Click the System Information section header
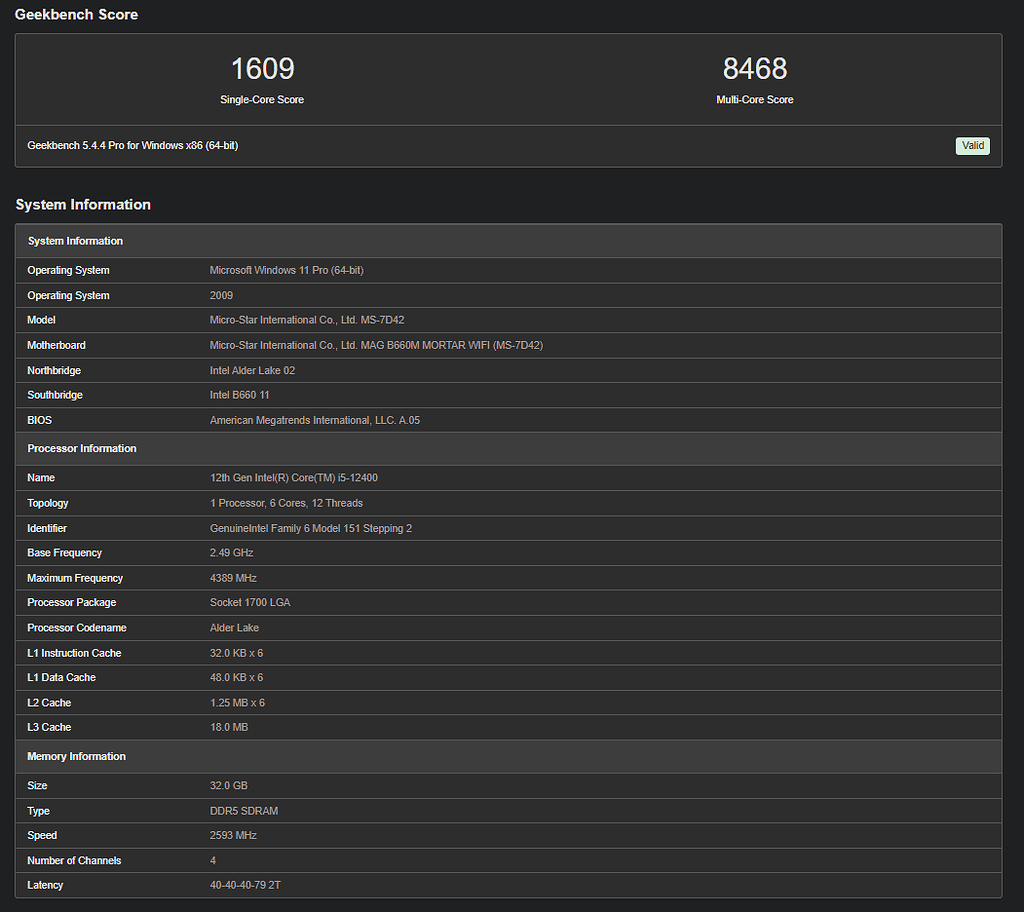The image size is (1024, 912). tap(75, 240)
